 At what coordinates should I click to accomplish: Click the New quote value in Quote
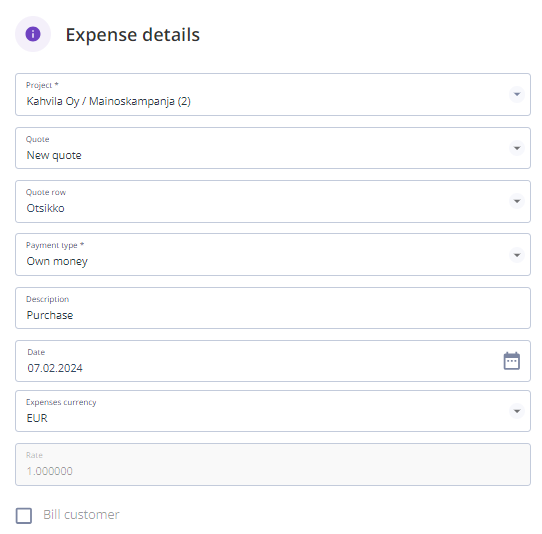54,156
